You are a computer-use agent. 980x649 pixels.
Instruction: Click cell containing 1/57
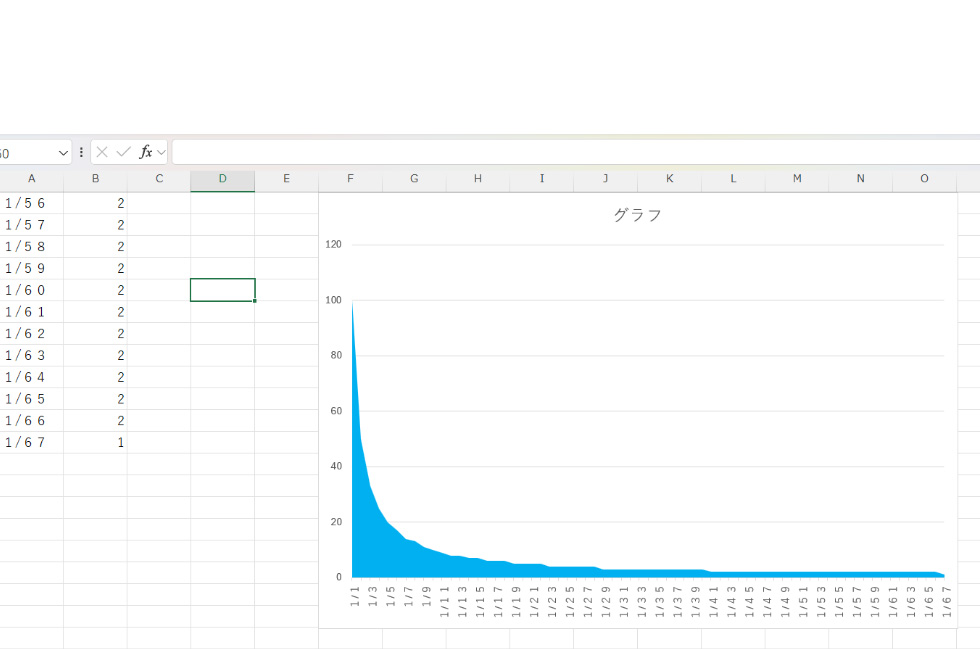pyautogui.click(x=31, y=224)
